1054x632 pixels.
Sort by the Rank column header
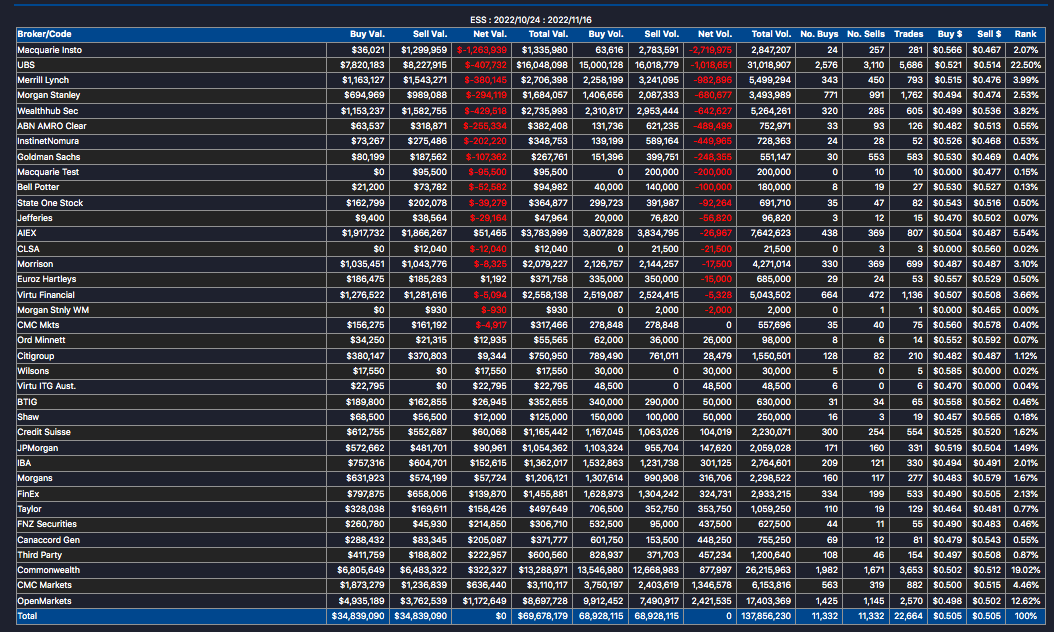pos(1026,34)
